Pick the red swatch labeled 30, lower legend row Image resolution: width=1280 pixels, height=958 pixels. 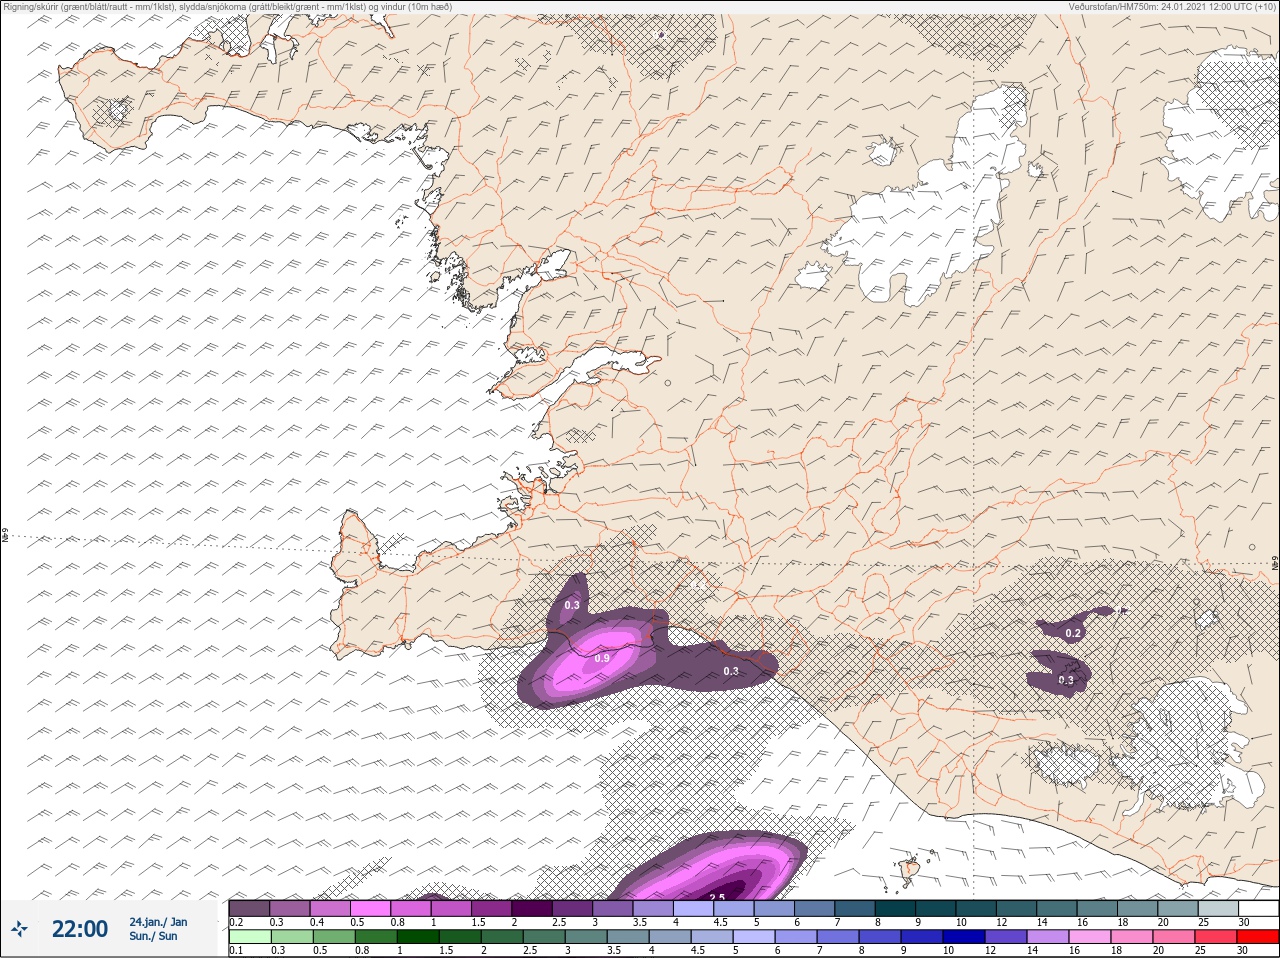click(1258, 937)
